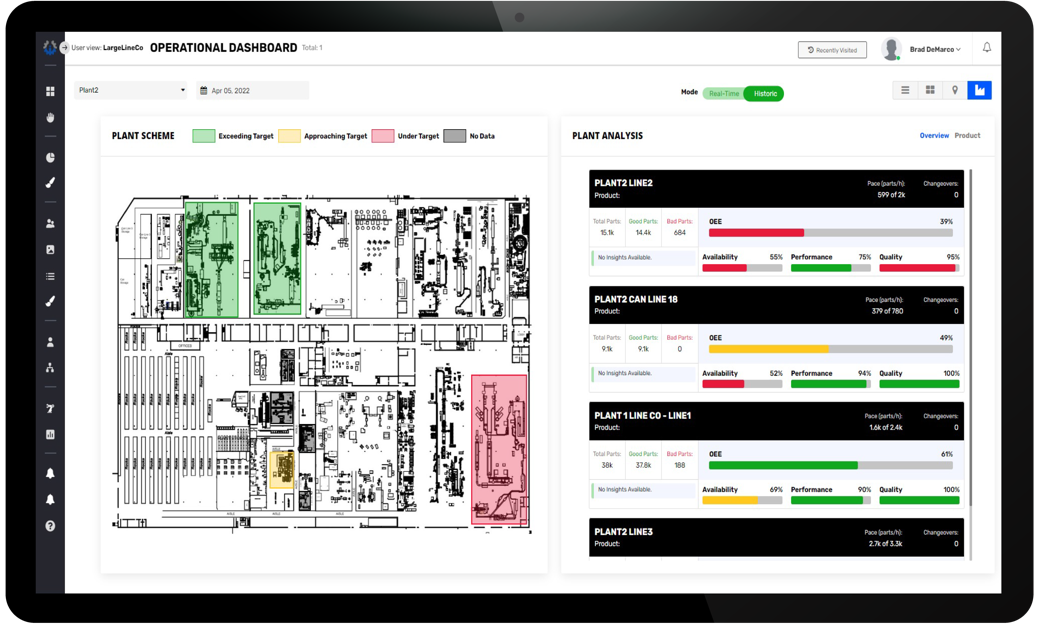This screenshot has width=1039, height=624.
Task: Select the factory building view icon
Action: coord(980,89)
